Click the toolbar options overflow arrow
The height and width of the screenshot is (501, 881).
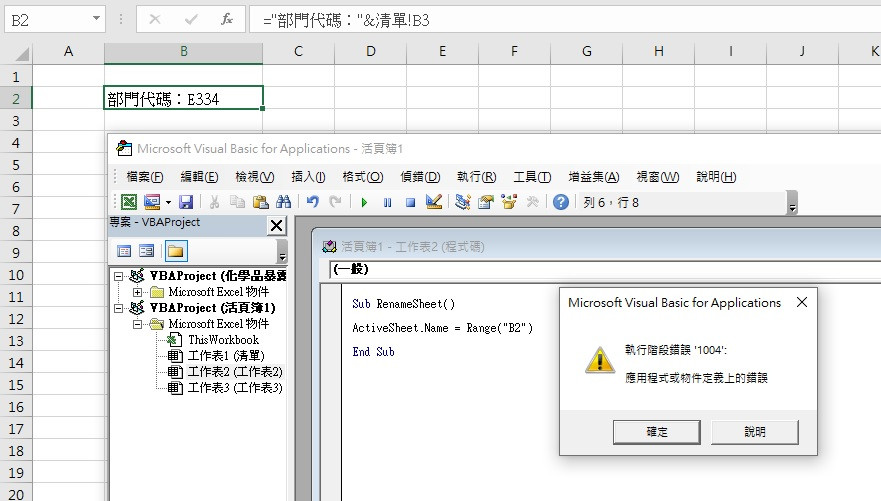(x=792, y=203)
